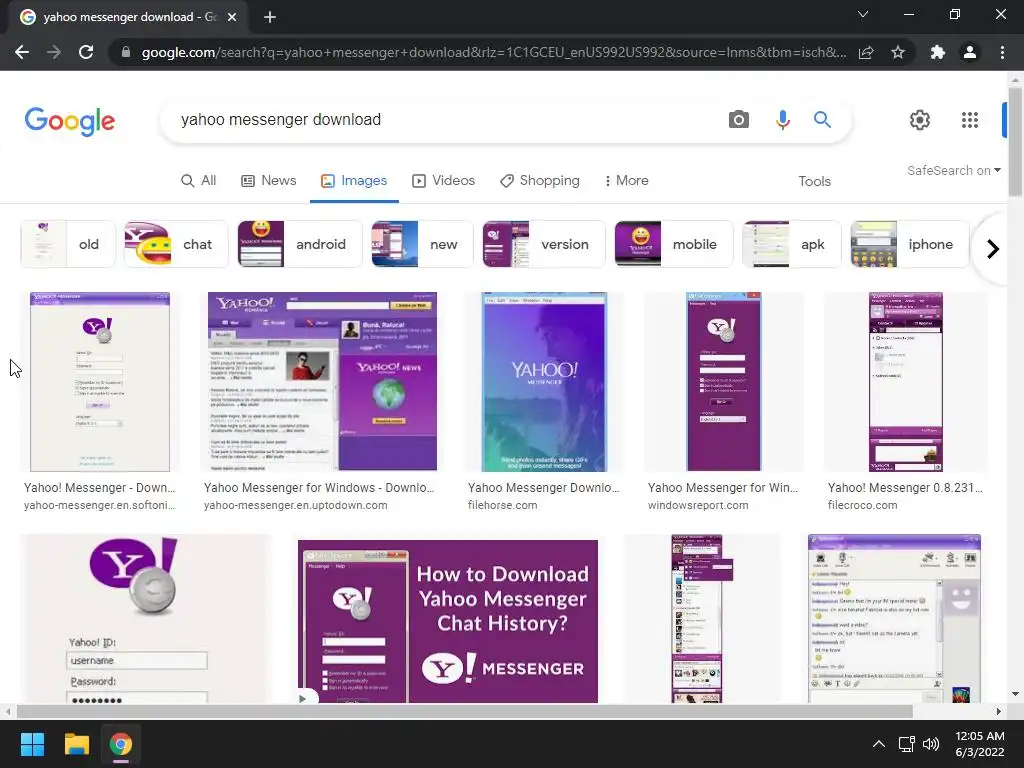Open the filecroco Yahoo! Messenger 0.8.231 image
Viewport: 1024px width, 768px height.
coord(906,382)
